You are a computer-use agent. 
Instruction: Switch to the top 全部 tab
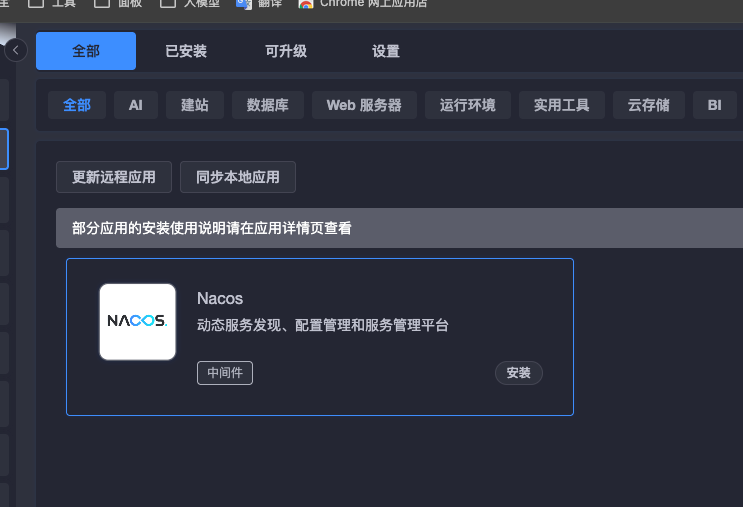86,51
